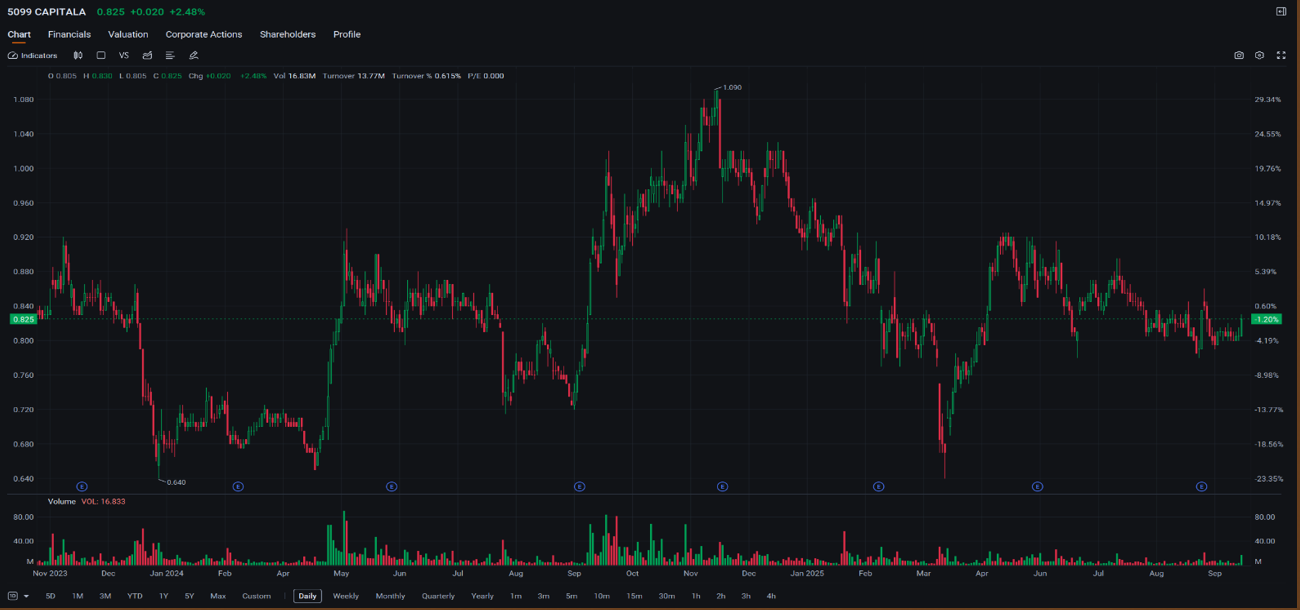Viewport: 1300px width, 610px height.
Task: Click the E event marker near Nov 2024
Action: tap(722, 487)
